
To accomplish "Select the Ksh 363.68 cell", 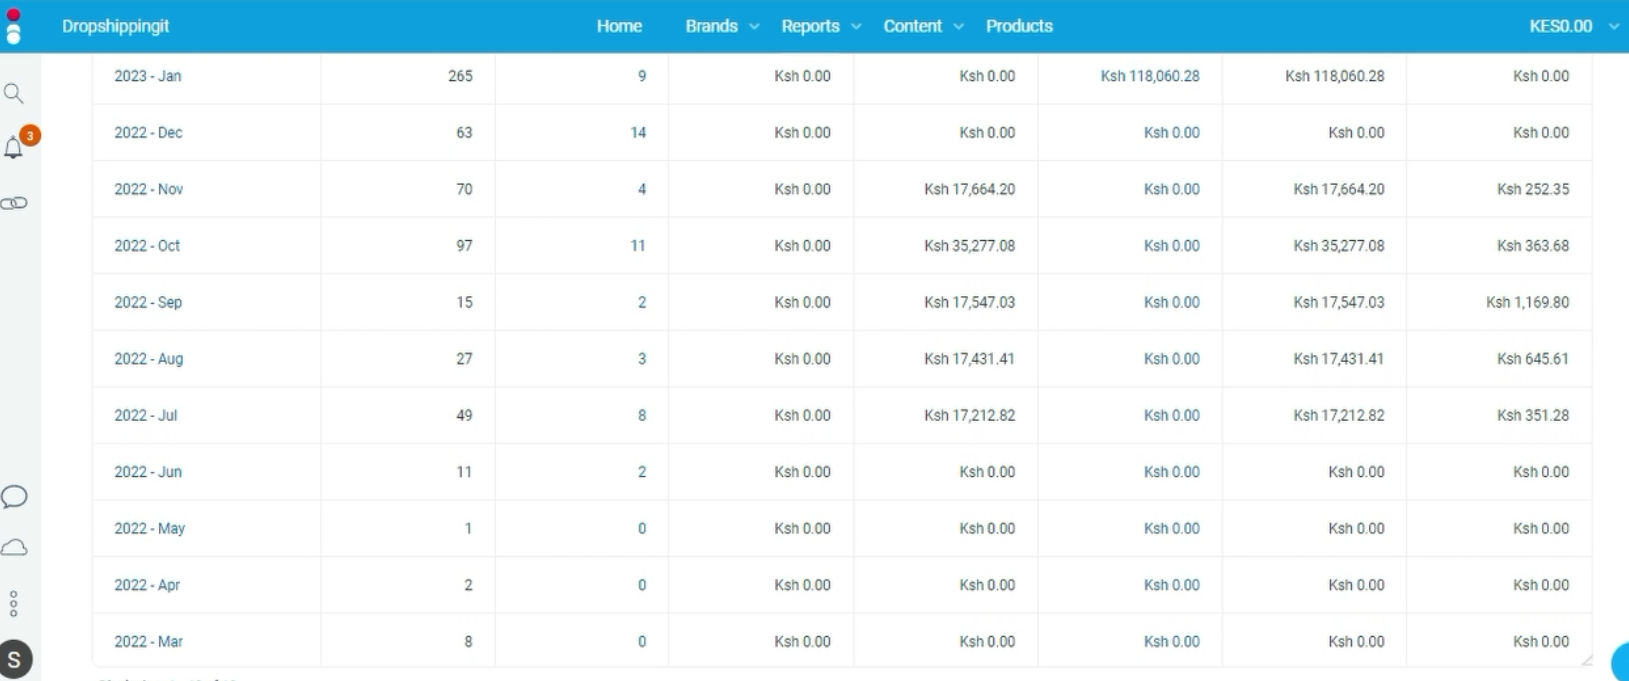I will click(x=1533, y=246).
